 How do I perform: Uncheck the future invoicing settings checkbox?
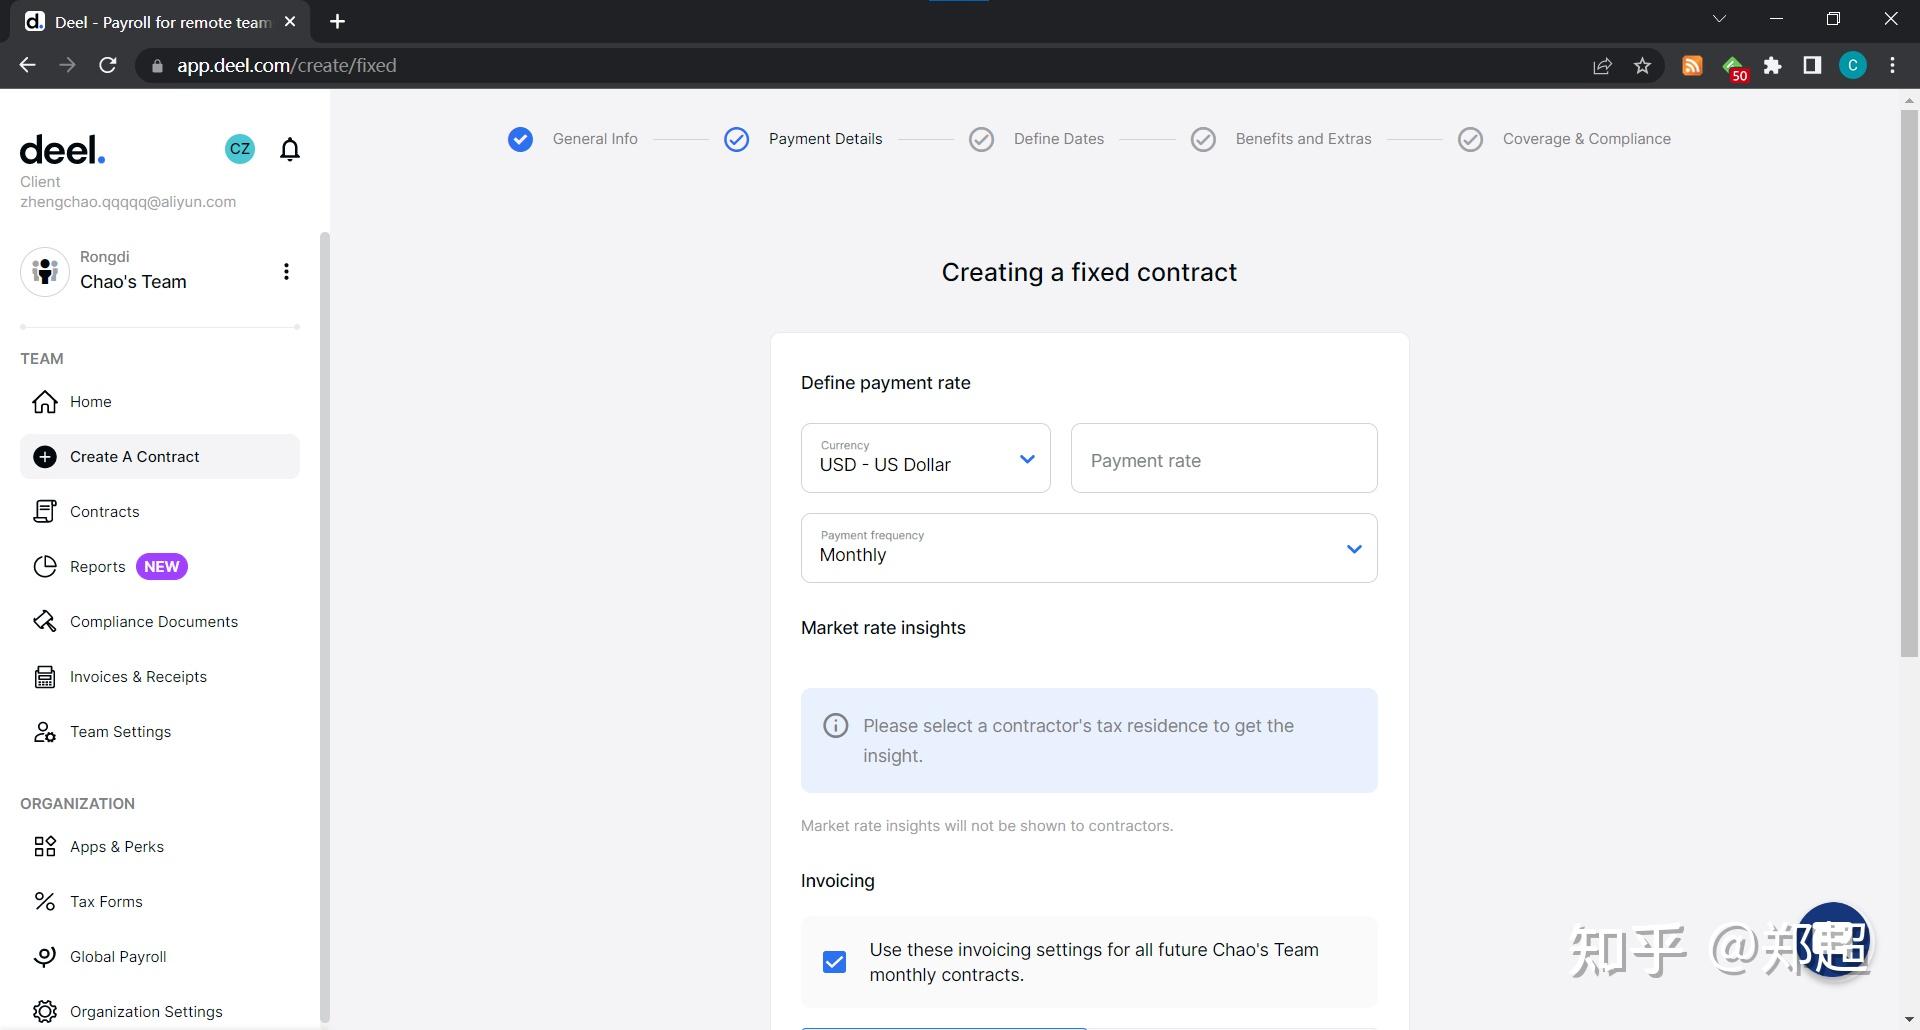tap(834, 962)
